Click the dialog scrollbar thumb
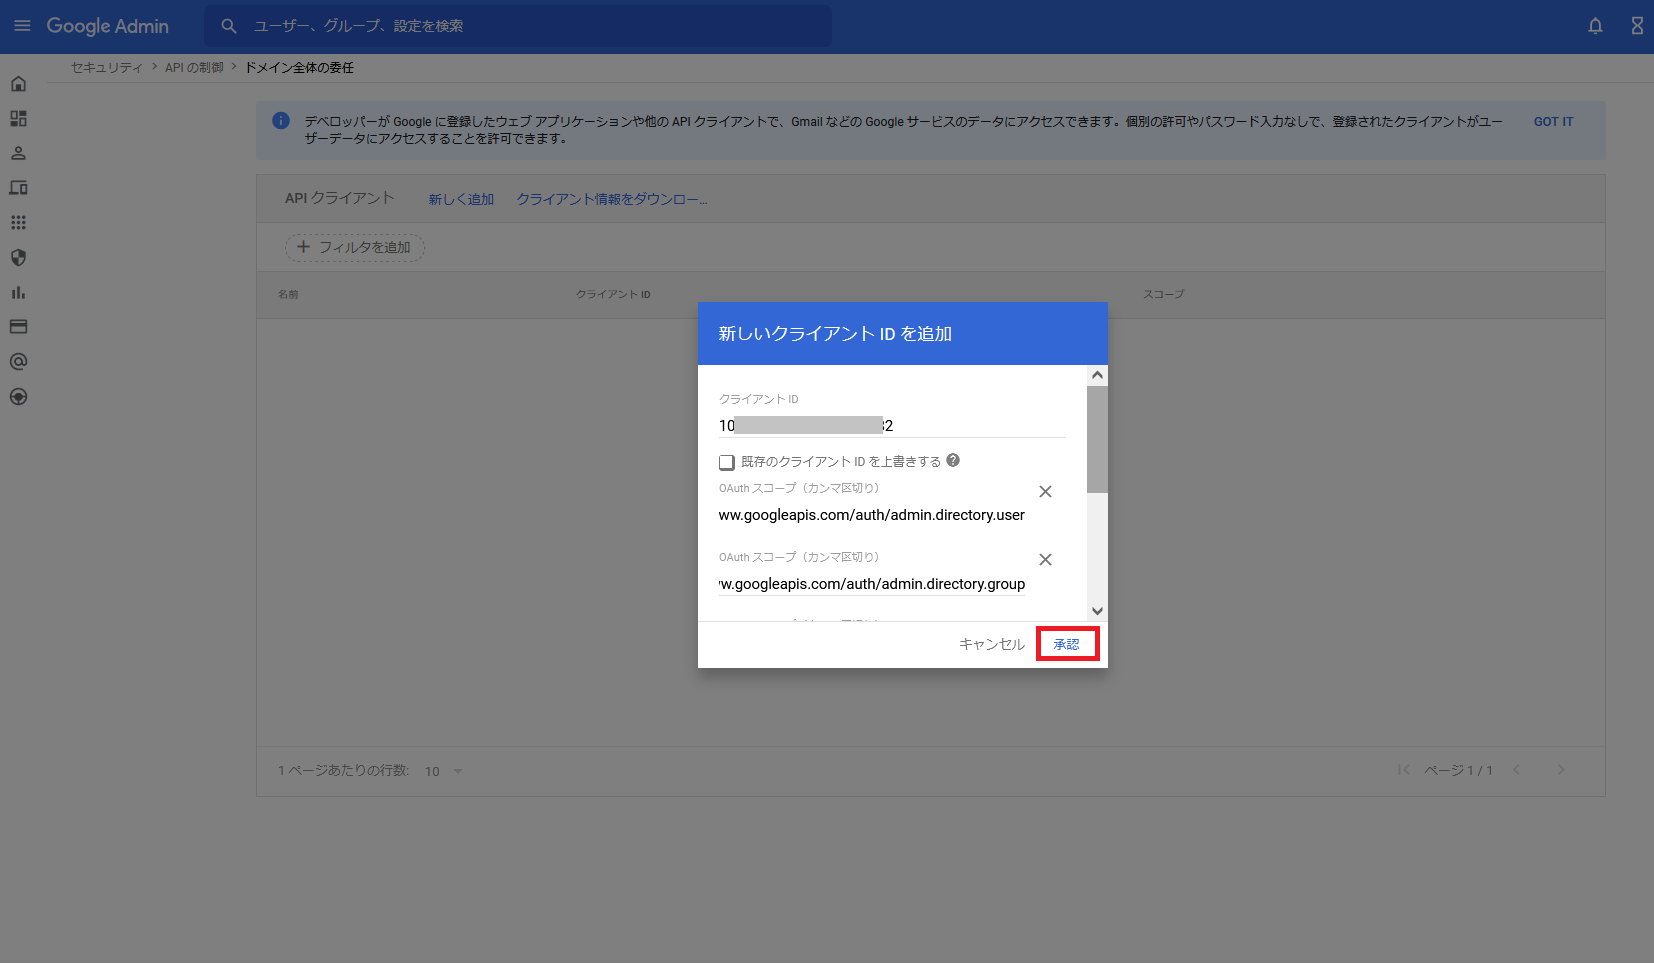Viewport: 1654px width, 964px height. click(1097, 439)
